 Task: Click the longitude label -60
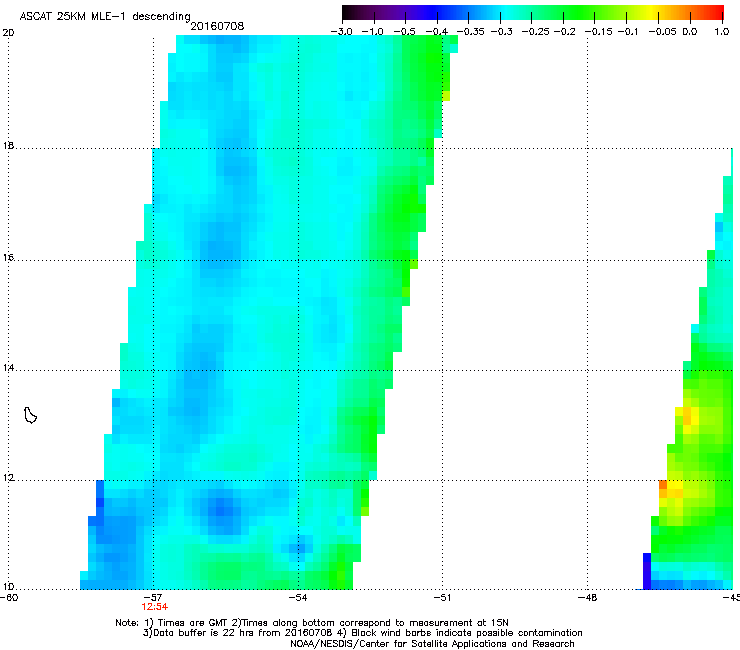tap(9, 598)
